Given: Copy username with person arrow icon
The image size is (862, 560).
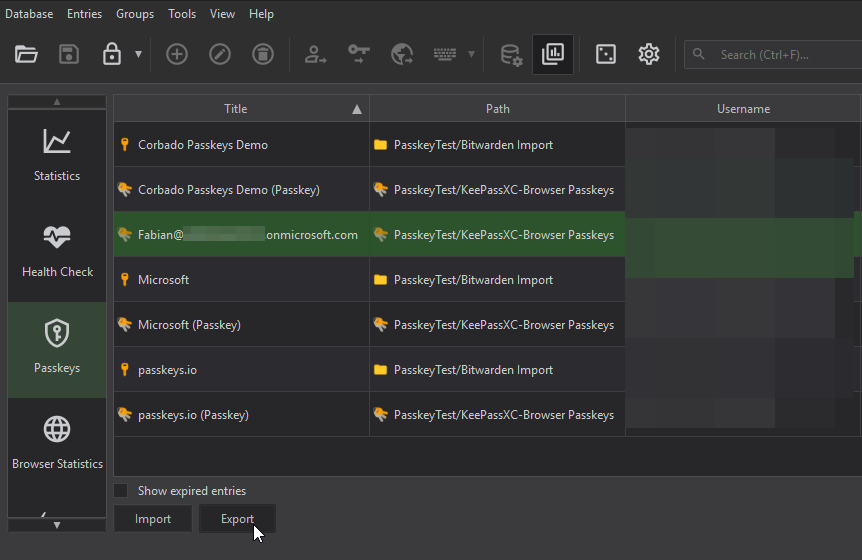Looking at the screenshot, I should coord(316,54).
